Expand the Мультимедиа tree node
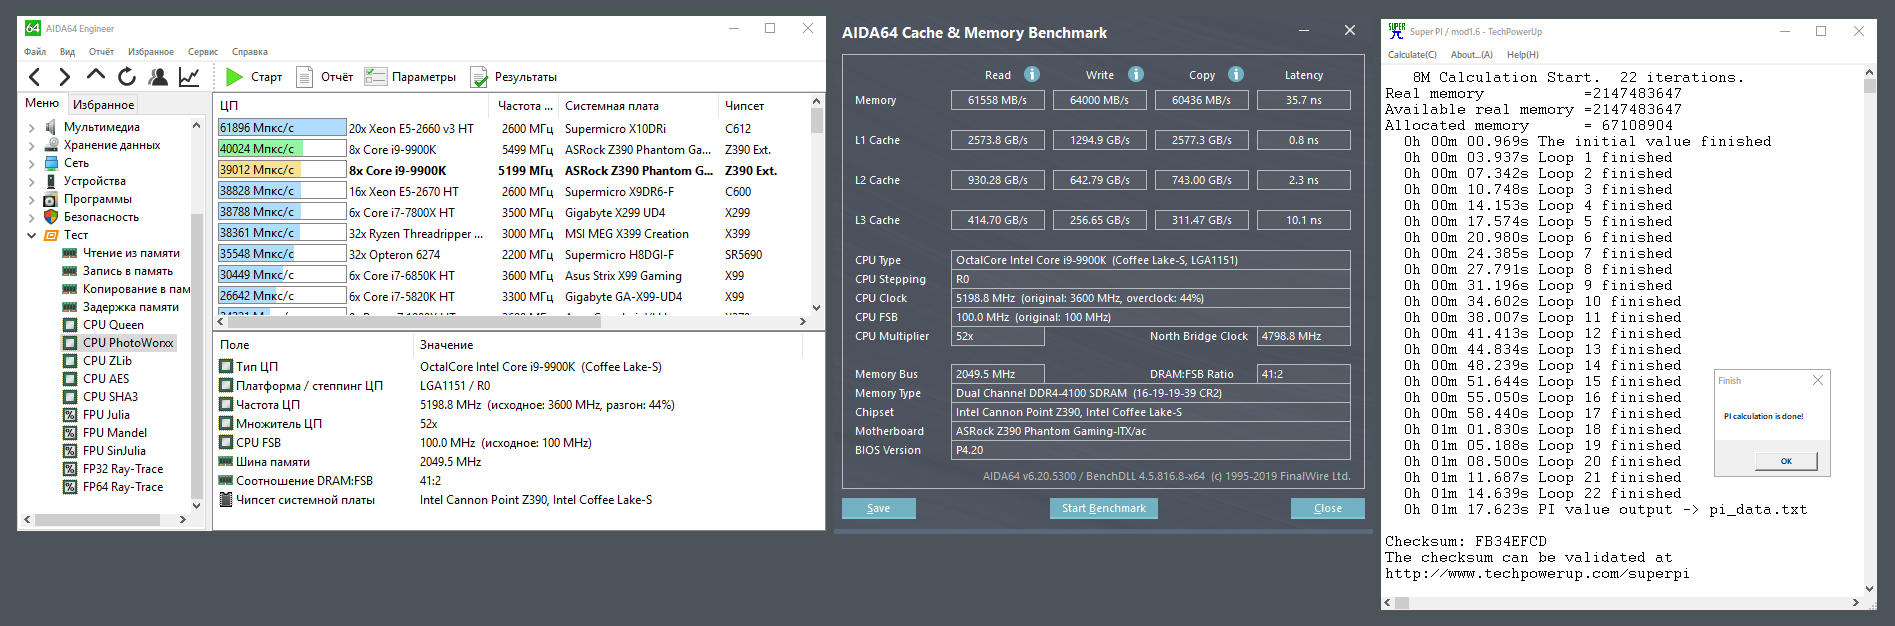The image size is (1895, 626). coord(31,128)
